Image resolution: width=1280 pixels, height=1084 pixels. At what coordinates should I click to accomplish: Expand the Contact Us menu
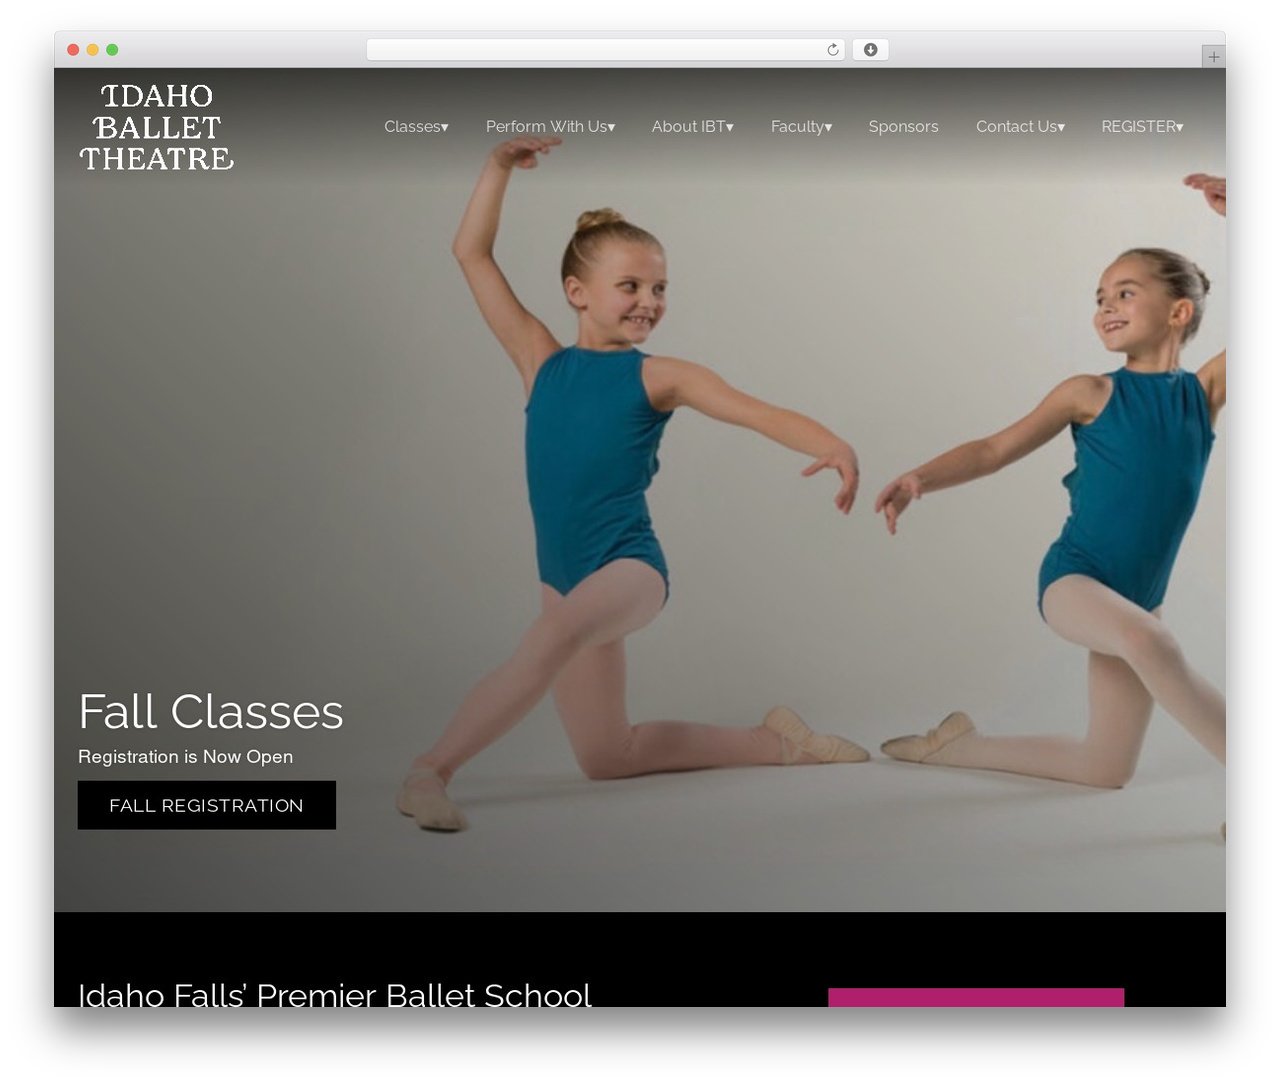point(1020,126)
